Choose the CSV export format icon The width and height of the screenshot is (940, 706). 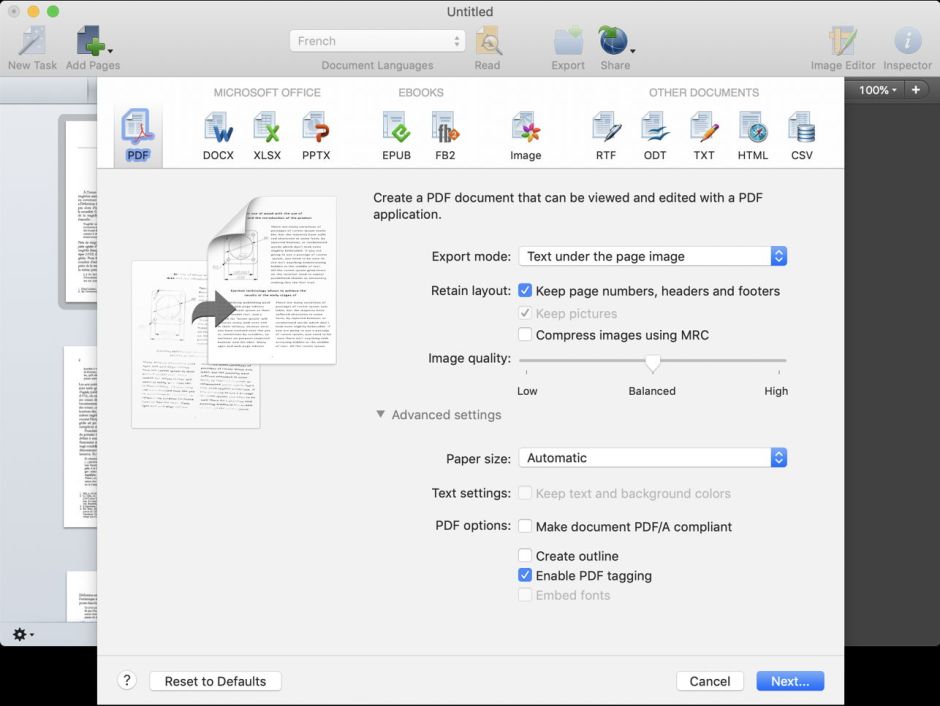click(x=801, y=135)
